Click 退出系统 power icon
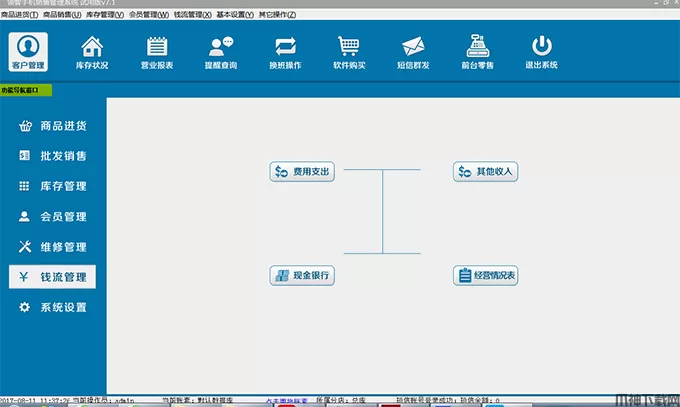This screenshot has width=680, height=407. (541, 53)
